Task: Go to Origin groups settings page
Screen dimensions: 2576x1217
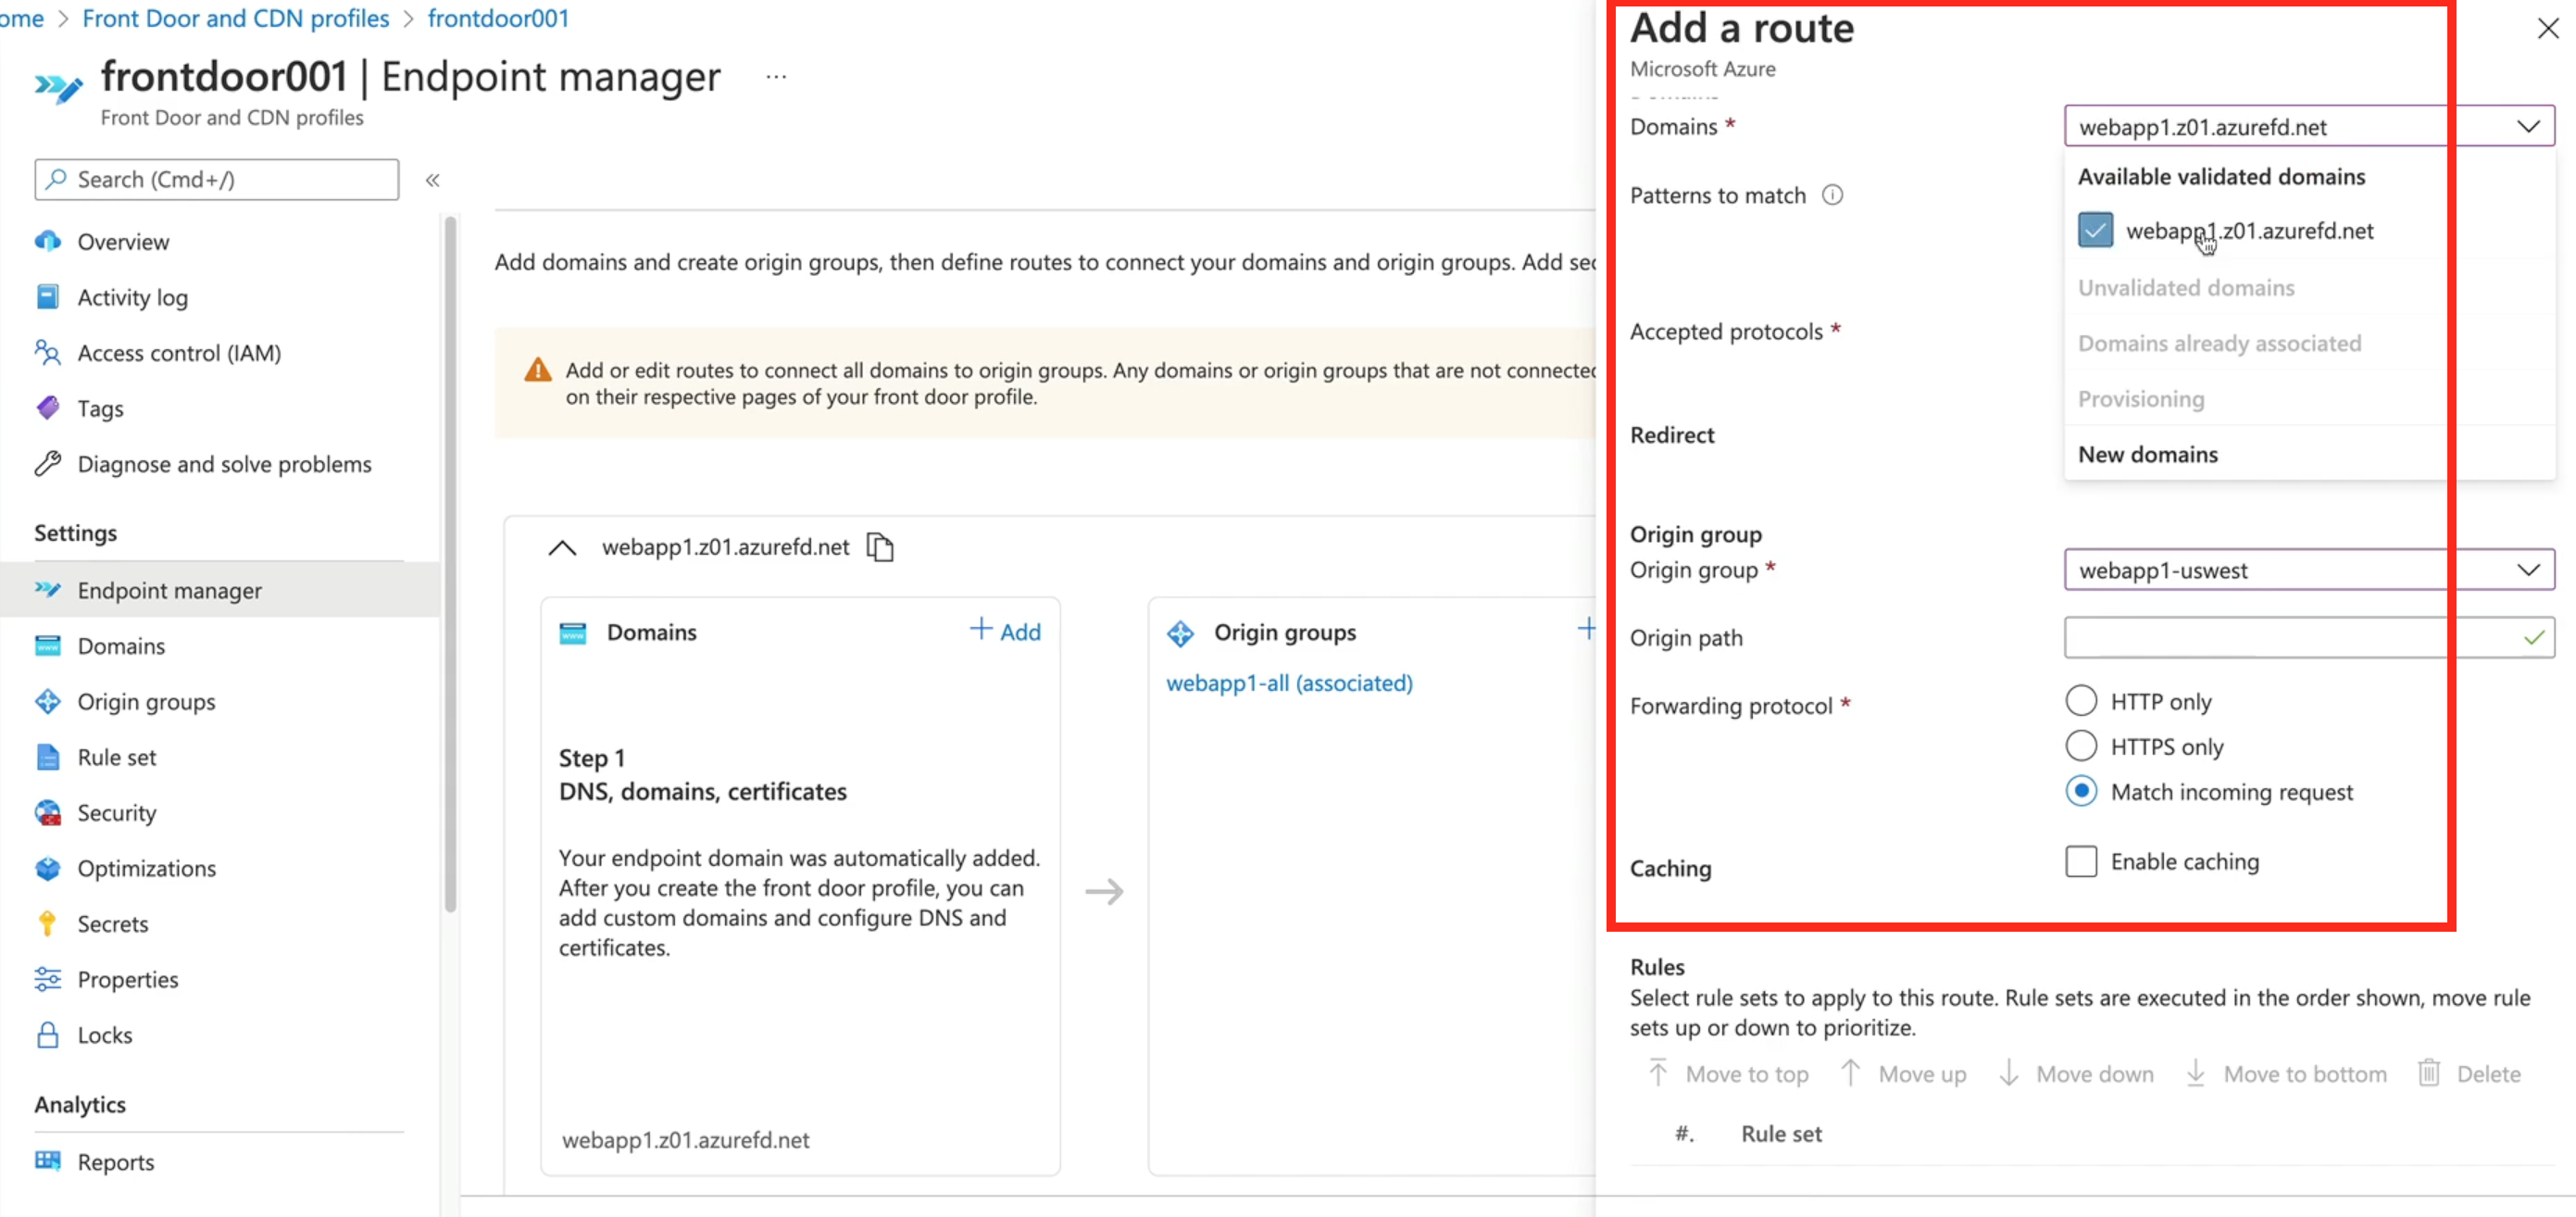Action: pos(146,701)
